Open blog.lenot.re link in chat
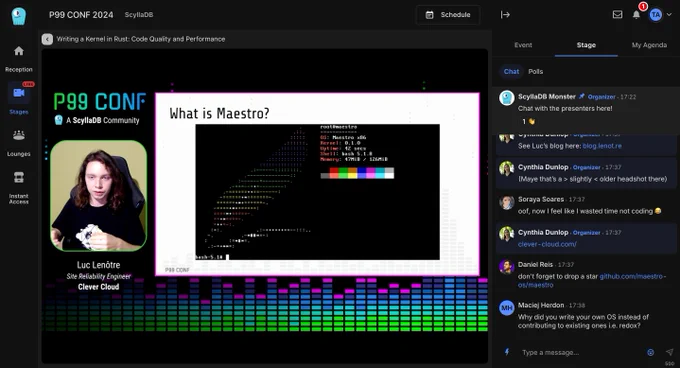680x368 pixels. (602, 146)
